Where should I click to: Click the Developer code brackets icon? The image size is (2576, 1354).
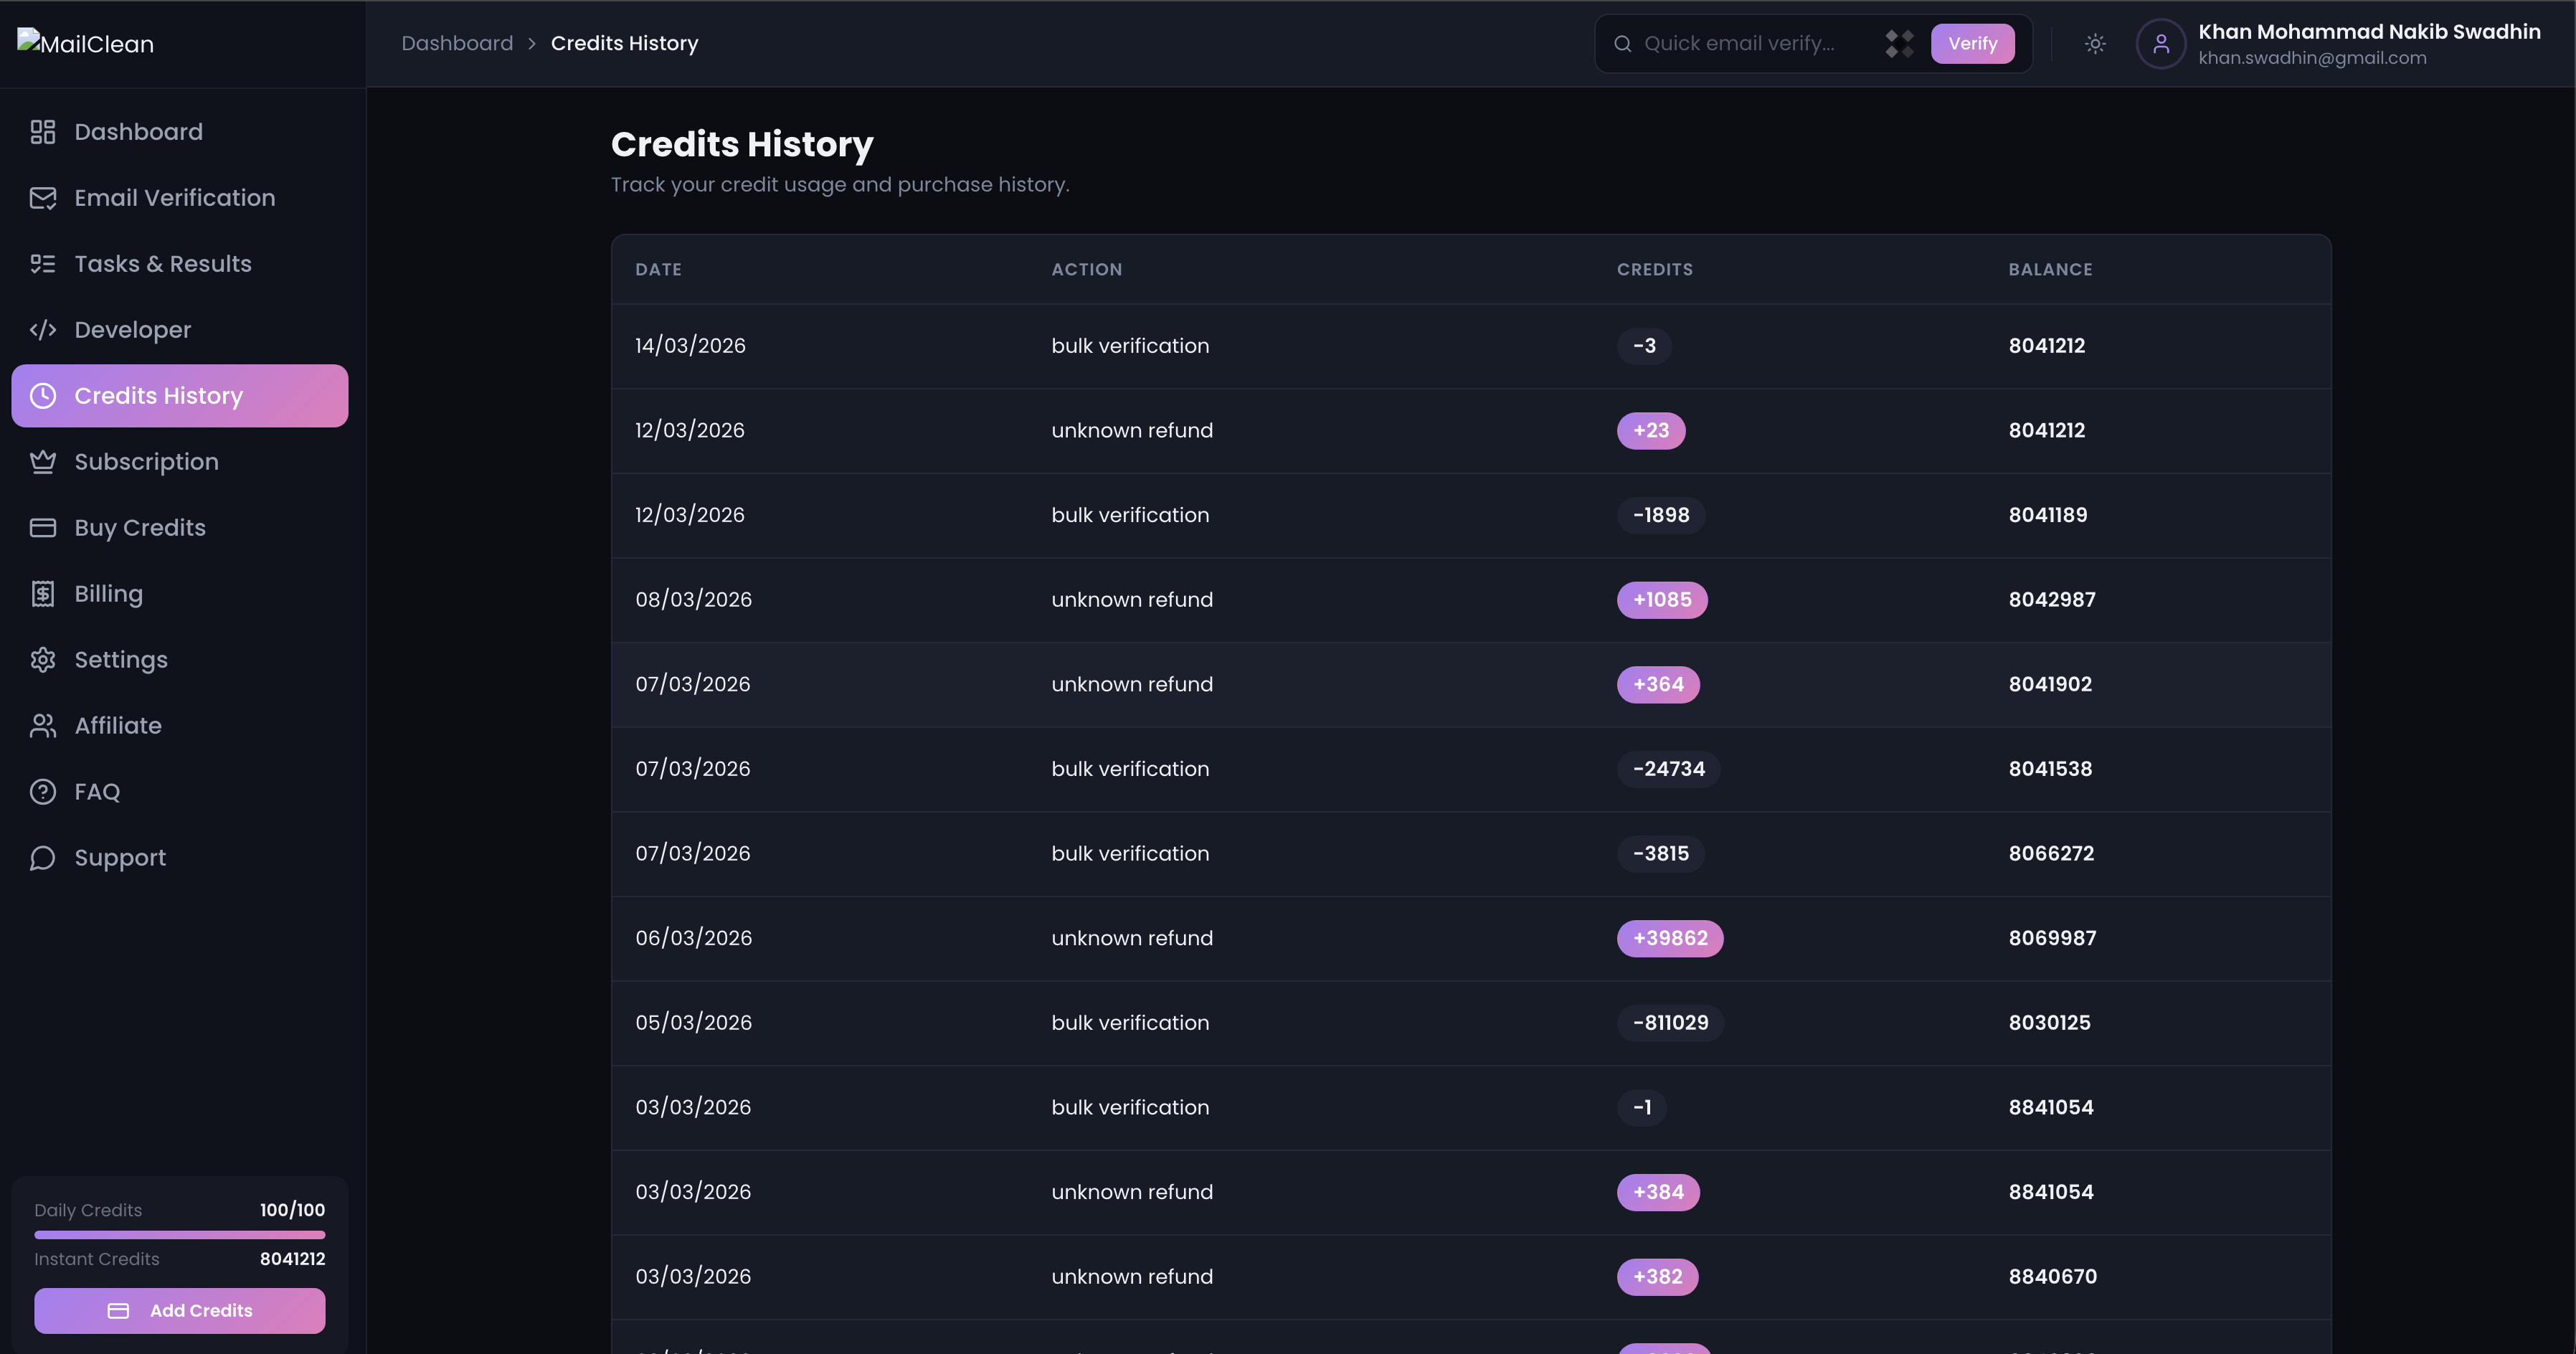pos(42,330)
